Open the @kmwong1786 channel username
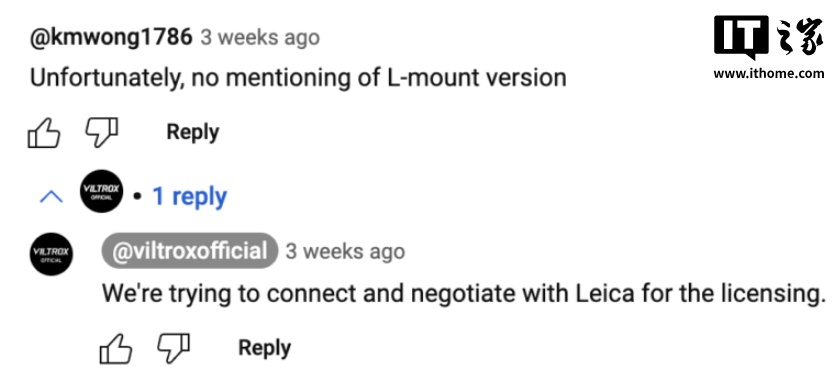 click(x=111, y=37)
